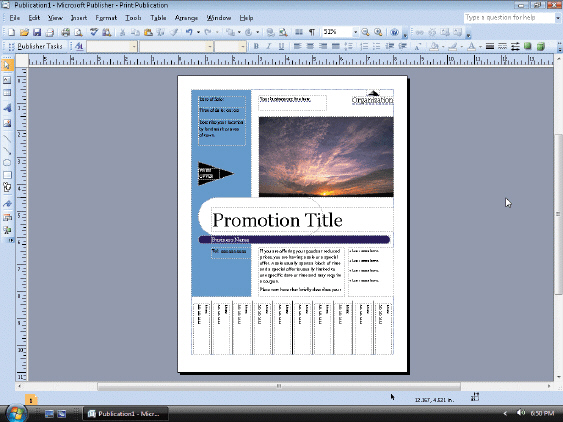Open the font name dropdown
This screenshot has height=422, width=563.
209,46
